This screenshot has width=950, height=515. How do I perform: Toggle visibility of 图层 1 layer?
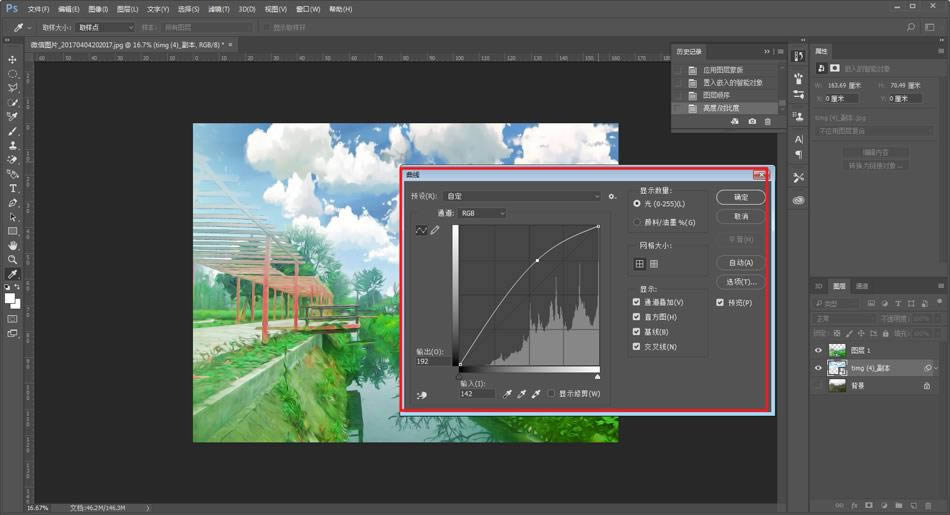[x=818, y=350]
